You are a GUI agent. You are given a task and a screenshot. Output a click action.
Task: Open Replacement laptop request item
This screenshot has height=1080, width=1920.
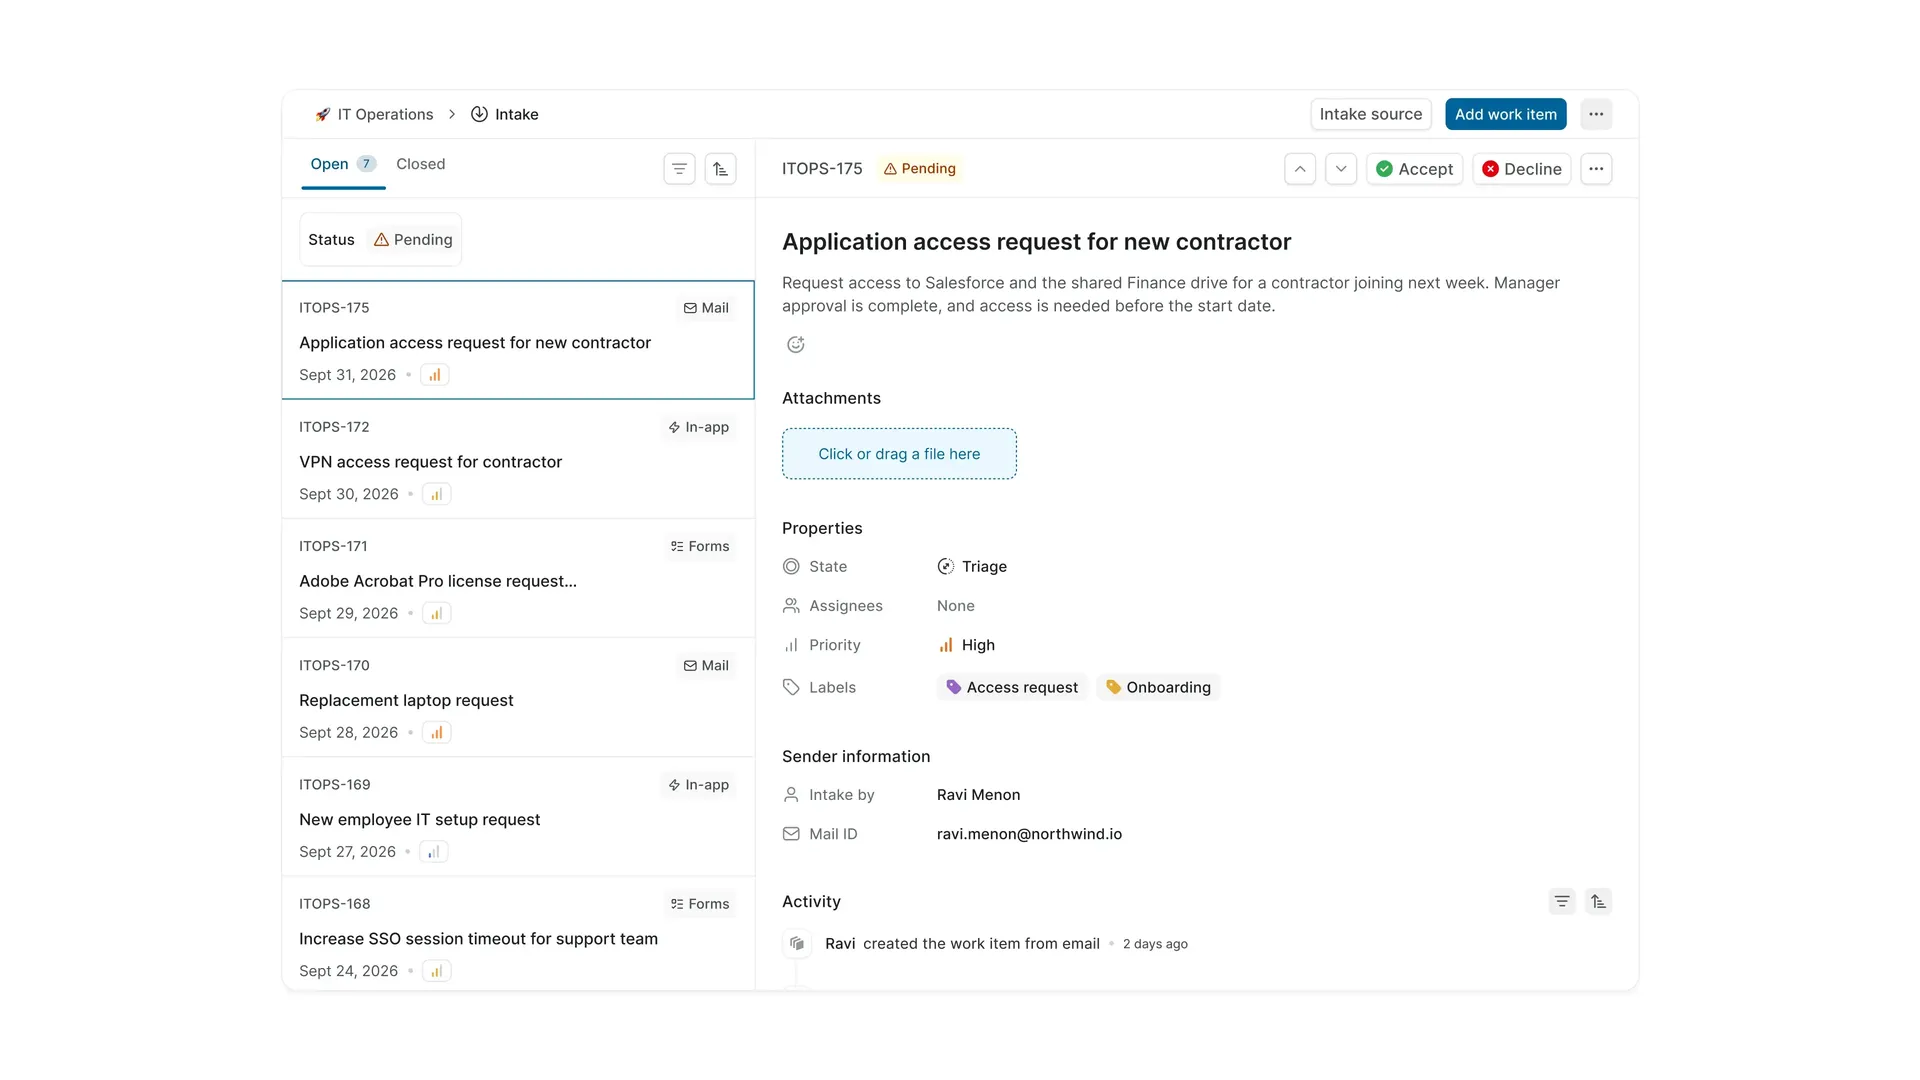pyautogui.click(x=518, y=698)
